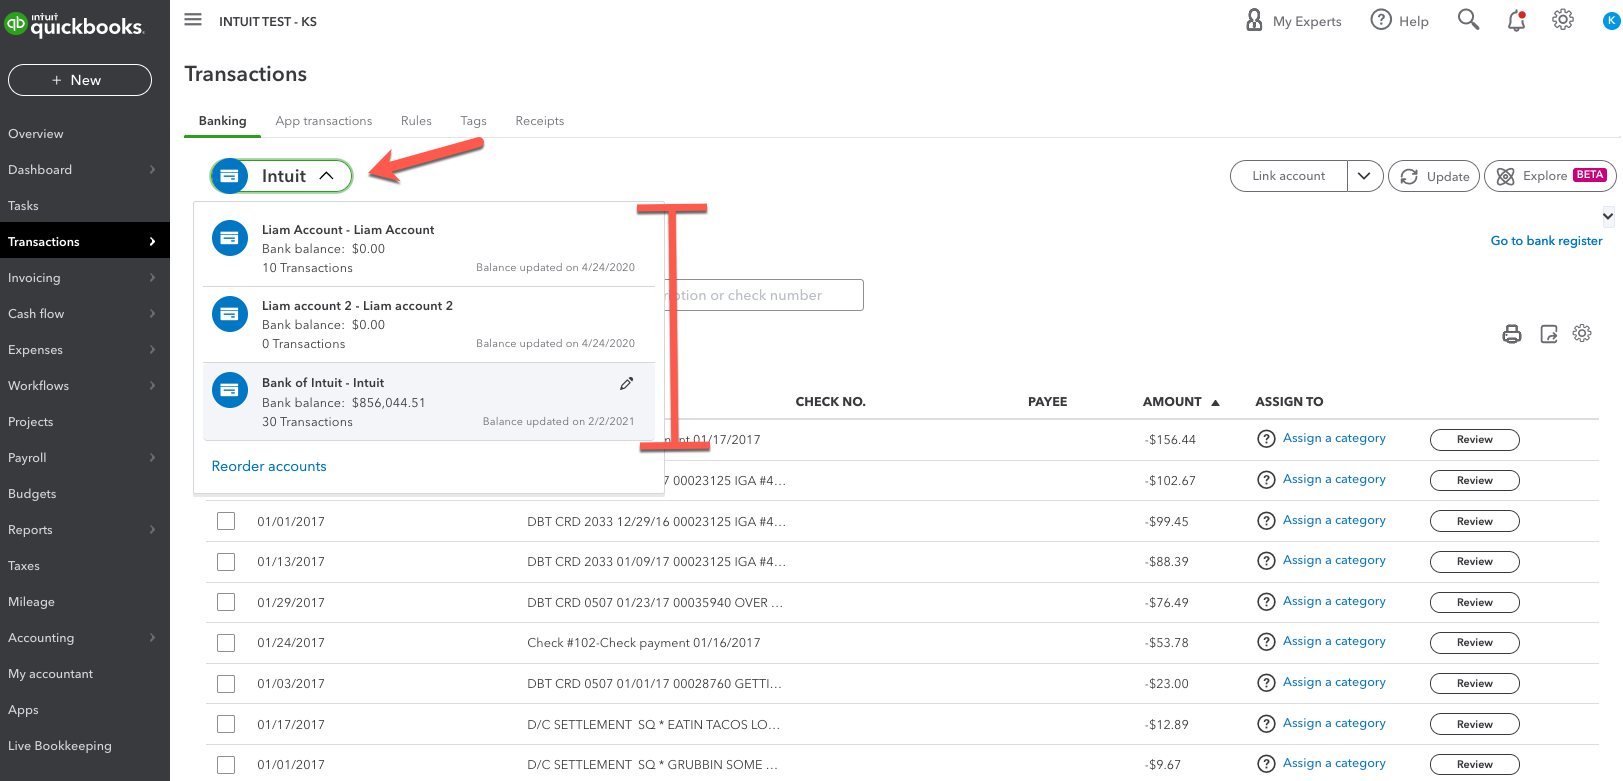This screenshot has width=1623, height=781.
Task: Open Explore BETA
Action: tap(1550, 176)
